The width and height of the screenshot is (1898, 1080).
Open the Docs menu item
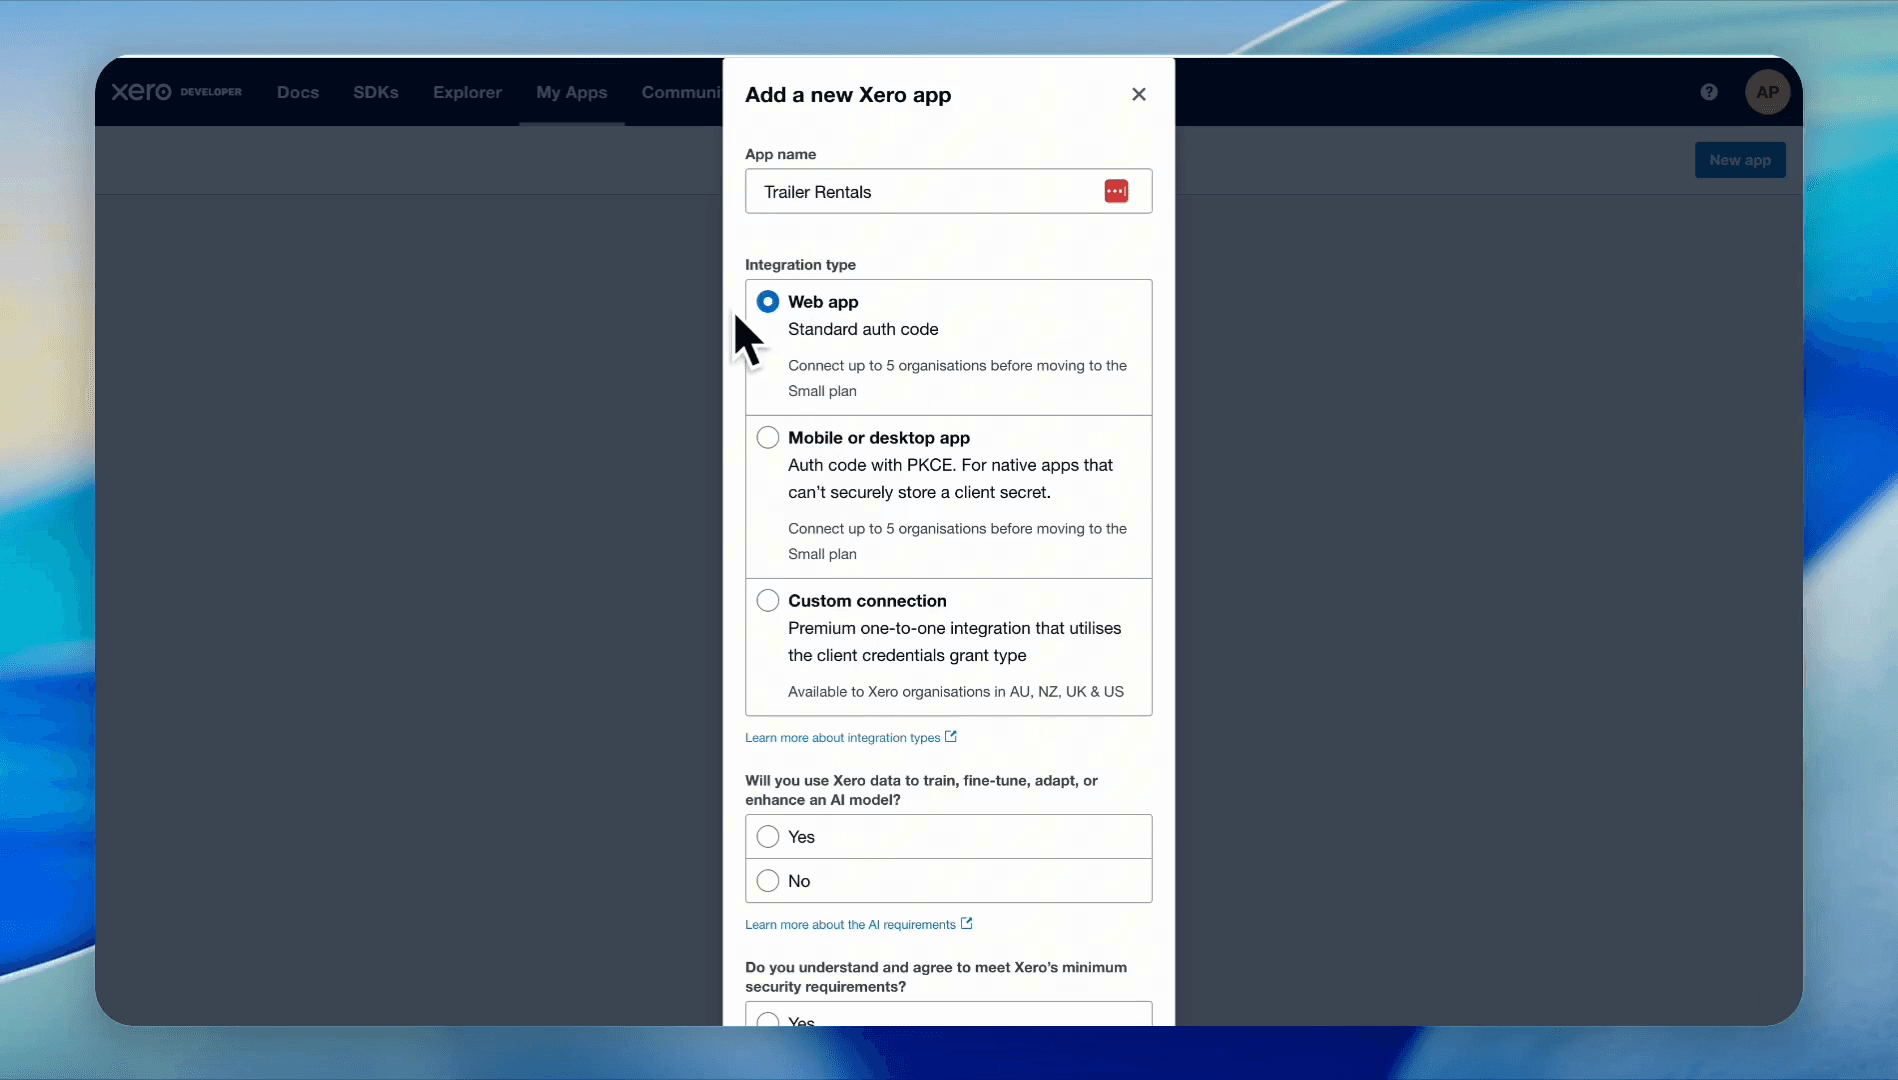pyautogui.click(x=298, y=92)
